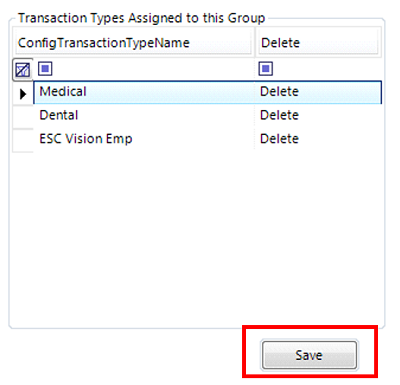The height and width of the screenshot is (385, 400).
Task: Delete the Dental transaction type
Action: (279, 115)
